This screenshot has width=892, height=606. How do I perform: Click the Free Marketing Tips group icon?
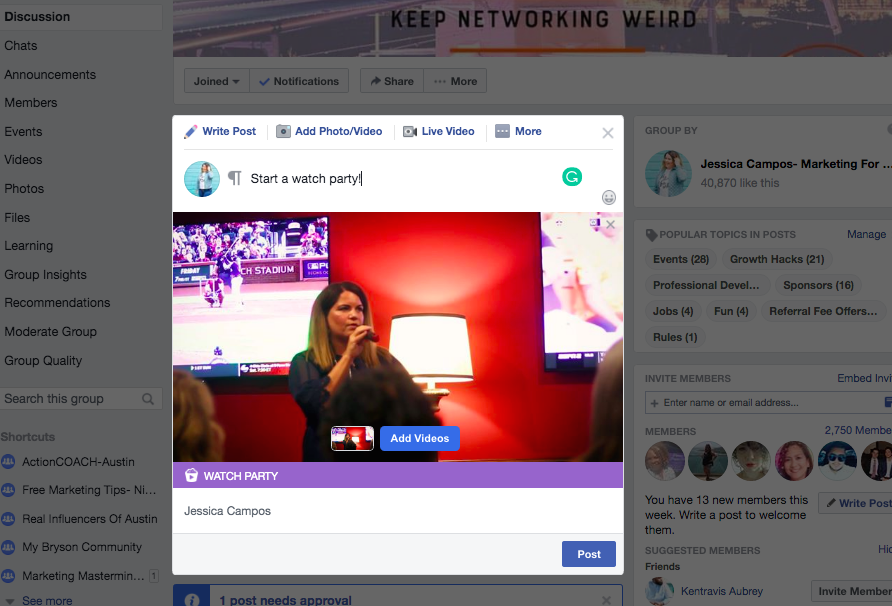8,489
